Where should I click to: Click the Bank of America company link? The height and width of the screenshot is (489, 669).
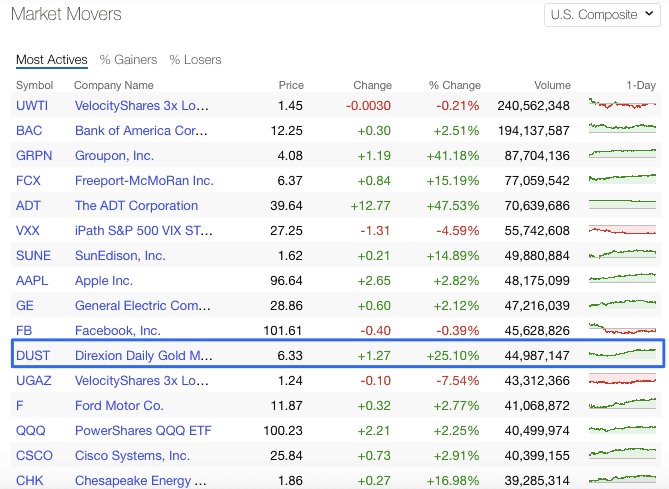click(141, 131)
